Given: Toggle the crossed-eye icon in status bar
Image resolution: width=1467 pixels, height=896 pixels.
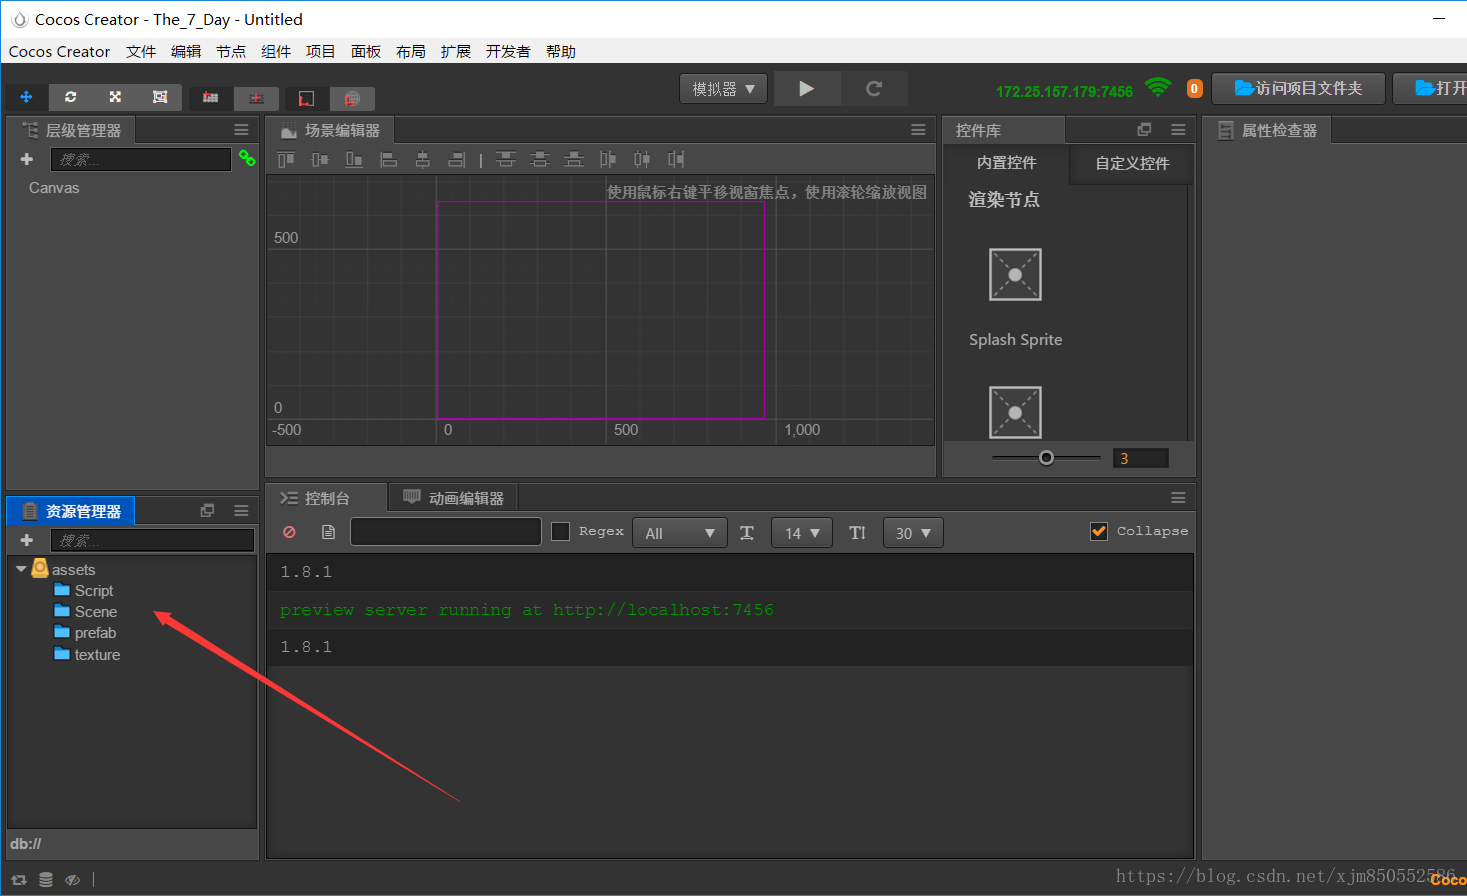Looking at the screenshot, I should [x=72, y=880].
